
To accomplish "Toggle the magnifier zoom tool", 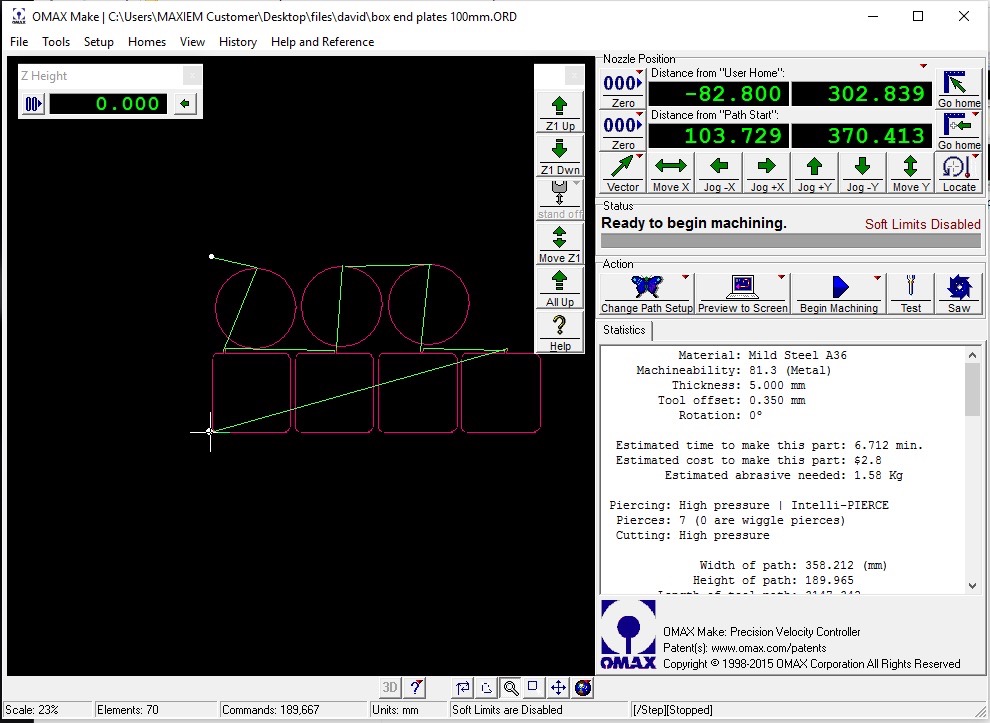I will [x=511, y=688].
